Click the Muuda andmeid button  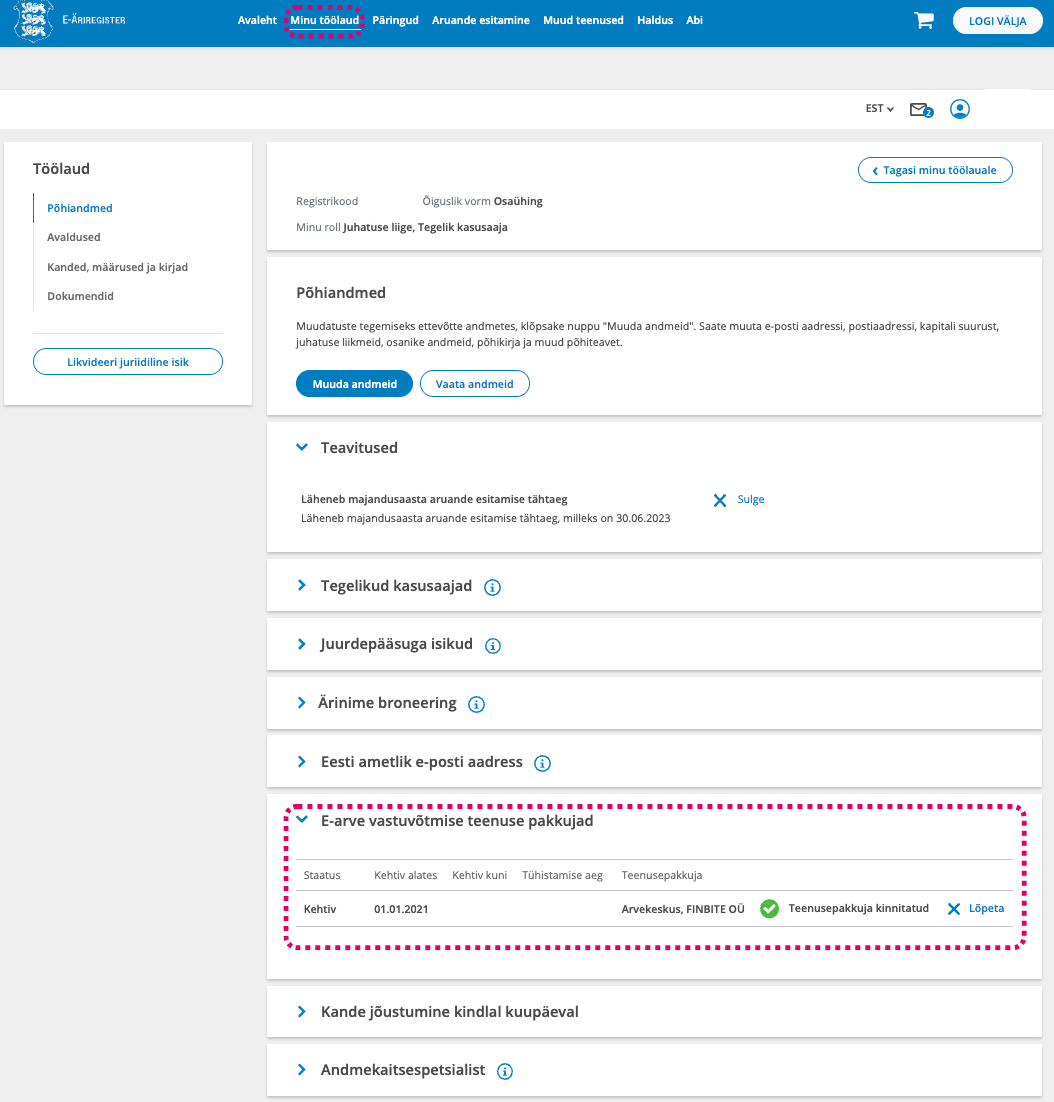(x=354, y=384)
